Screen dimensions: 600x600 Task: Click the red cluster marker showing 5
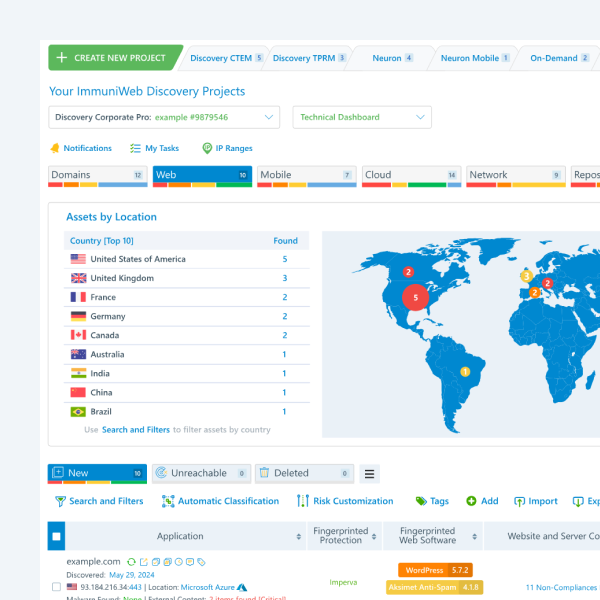click(x=416, y=297)
